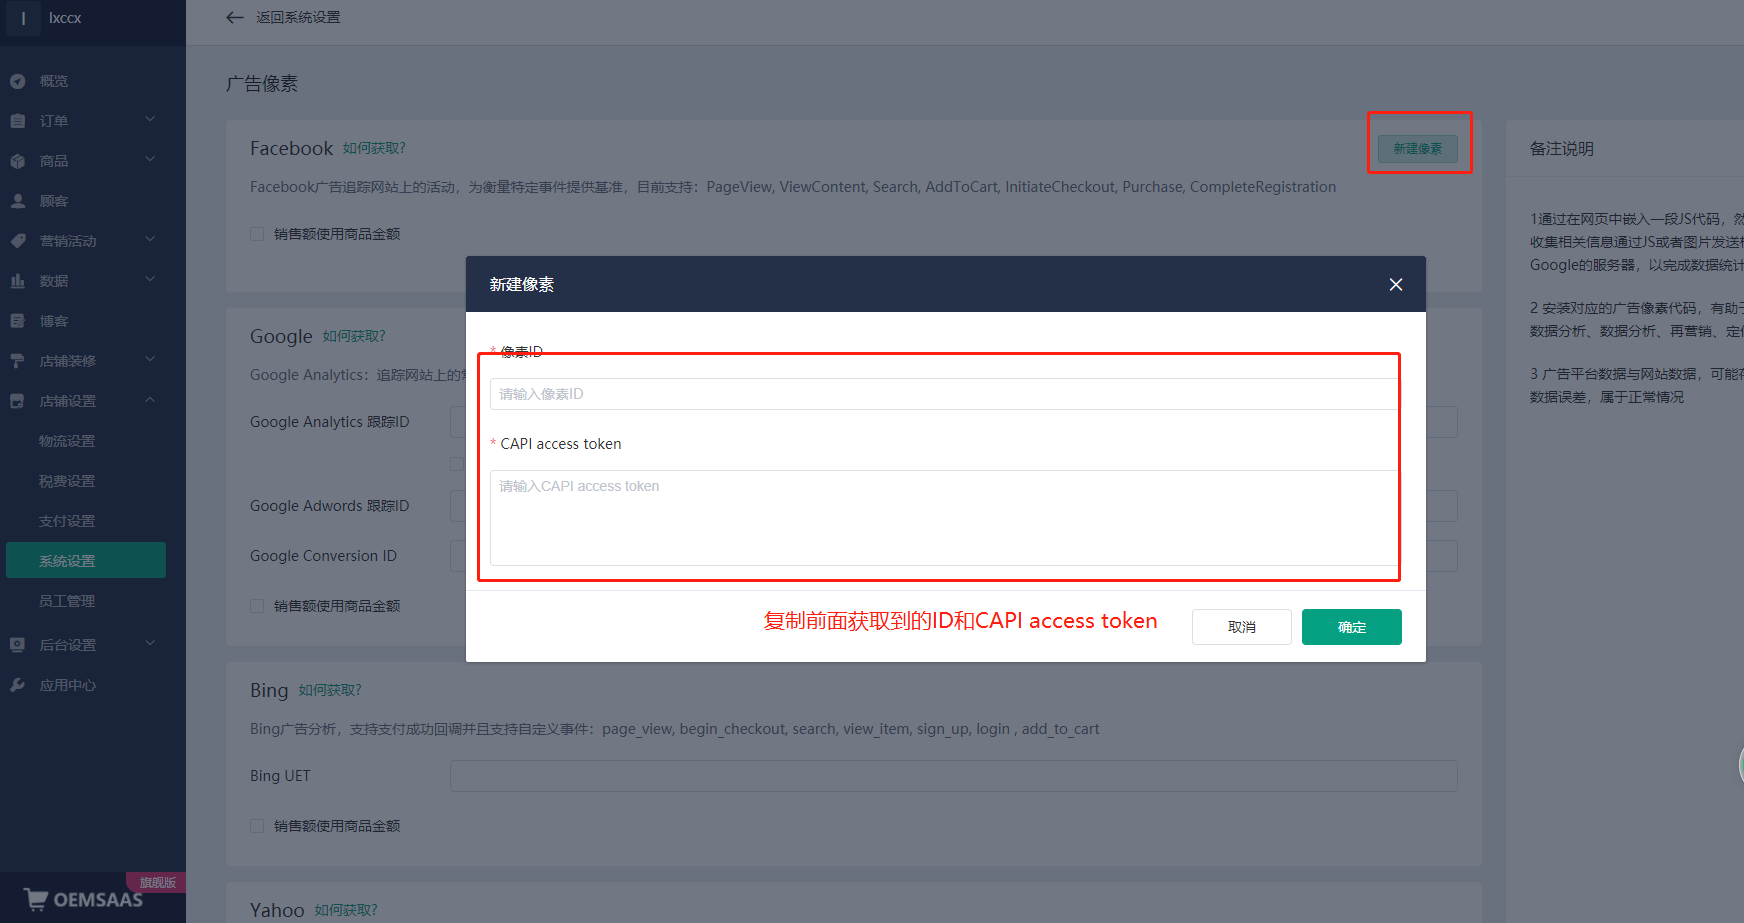Click the 博客 blog icon
The height and width of the screenshot is (923, 1744).
tap(17, 321)
